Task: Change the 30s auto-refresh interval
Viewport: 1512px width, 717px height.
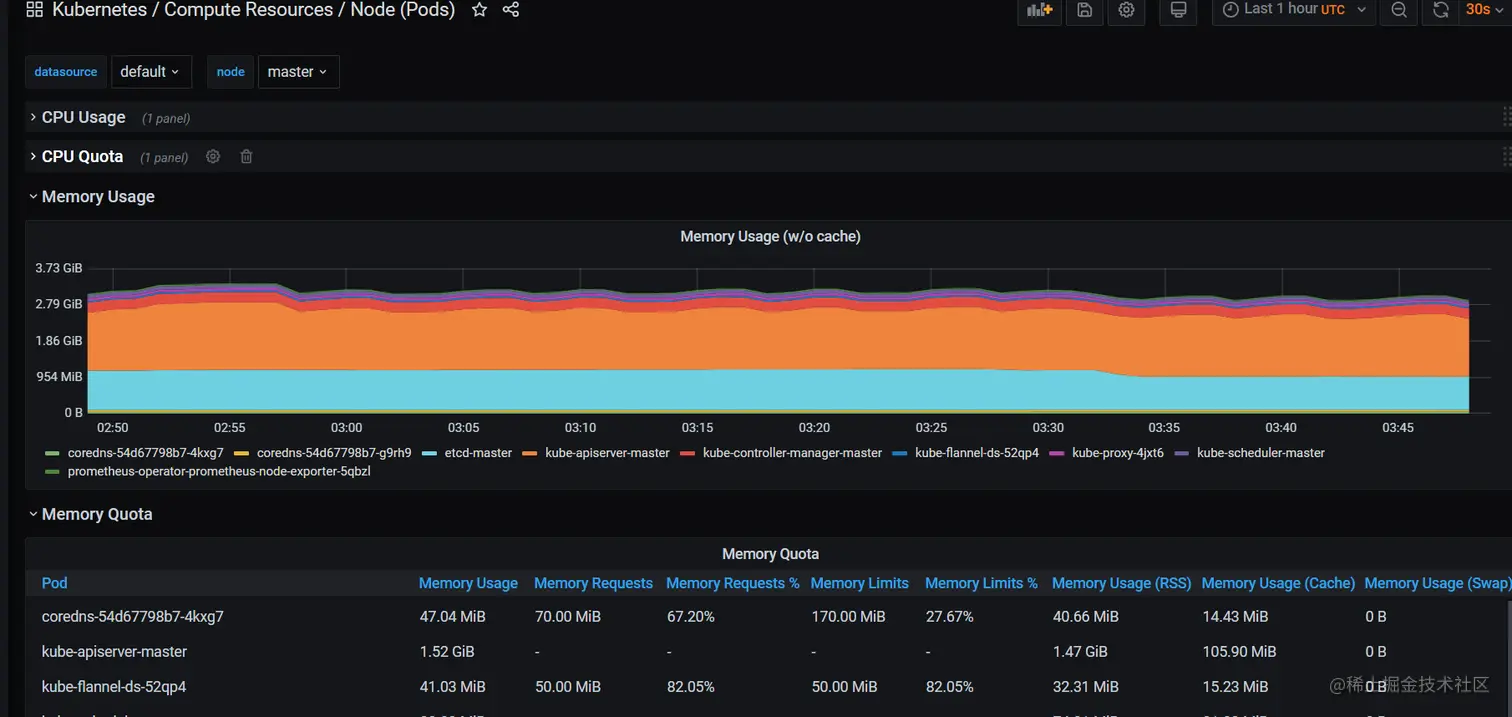Action: 1479,11
